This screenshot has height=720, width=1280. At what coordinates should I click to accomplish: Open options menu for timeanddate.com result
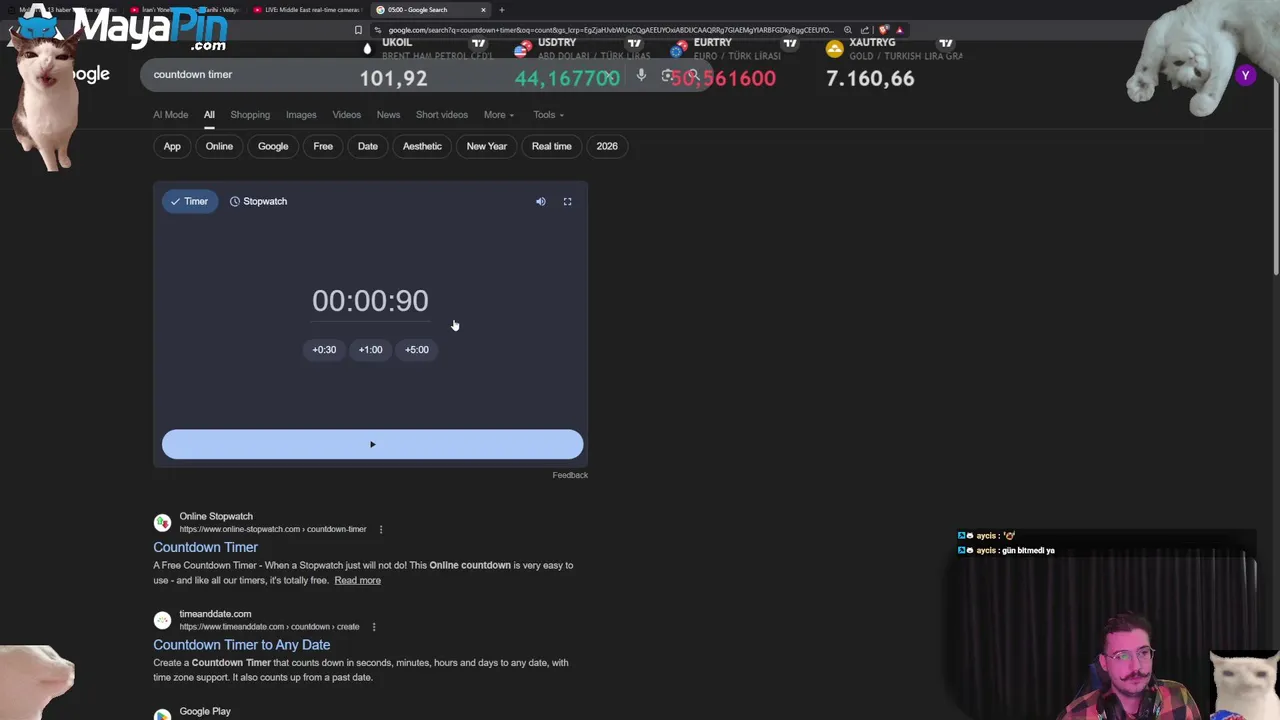pyautogui.click(x=373, y=627)
